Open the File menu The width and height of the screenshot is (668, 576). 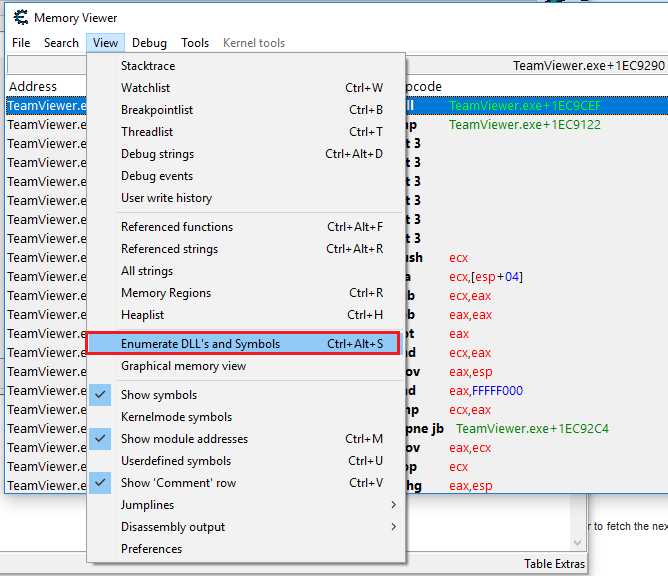(x=21, y=43)
